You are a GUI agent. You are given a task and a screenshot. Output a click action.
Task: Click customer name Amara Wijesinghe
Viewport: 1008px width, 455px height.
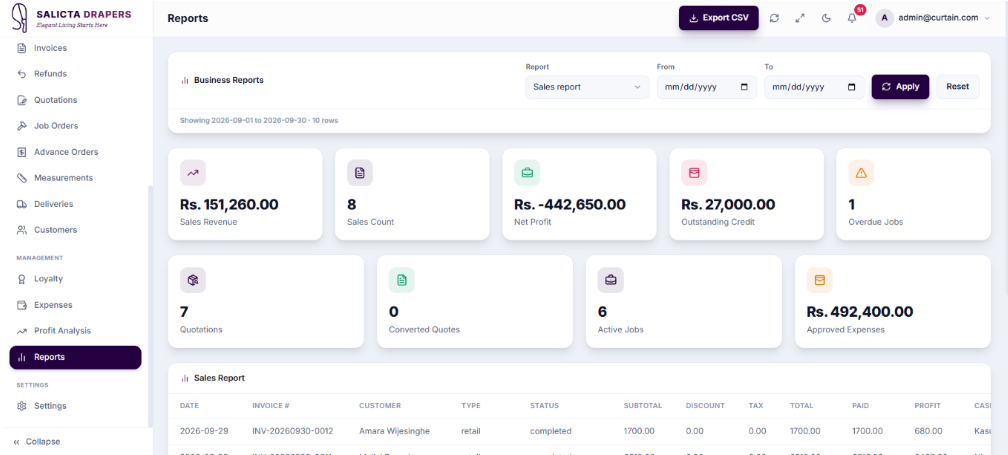394,431
